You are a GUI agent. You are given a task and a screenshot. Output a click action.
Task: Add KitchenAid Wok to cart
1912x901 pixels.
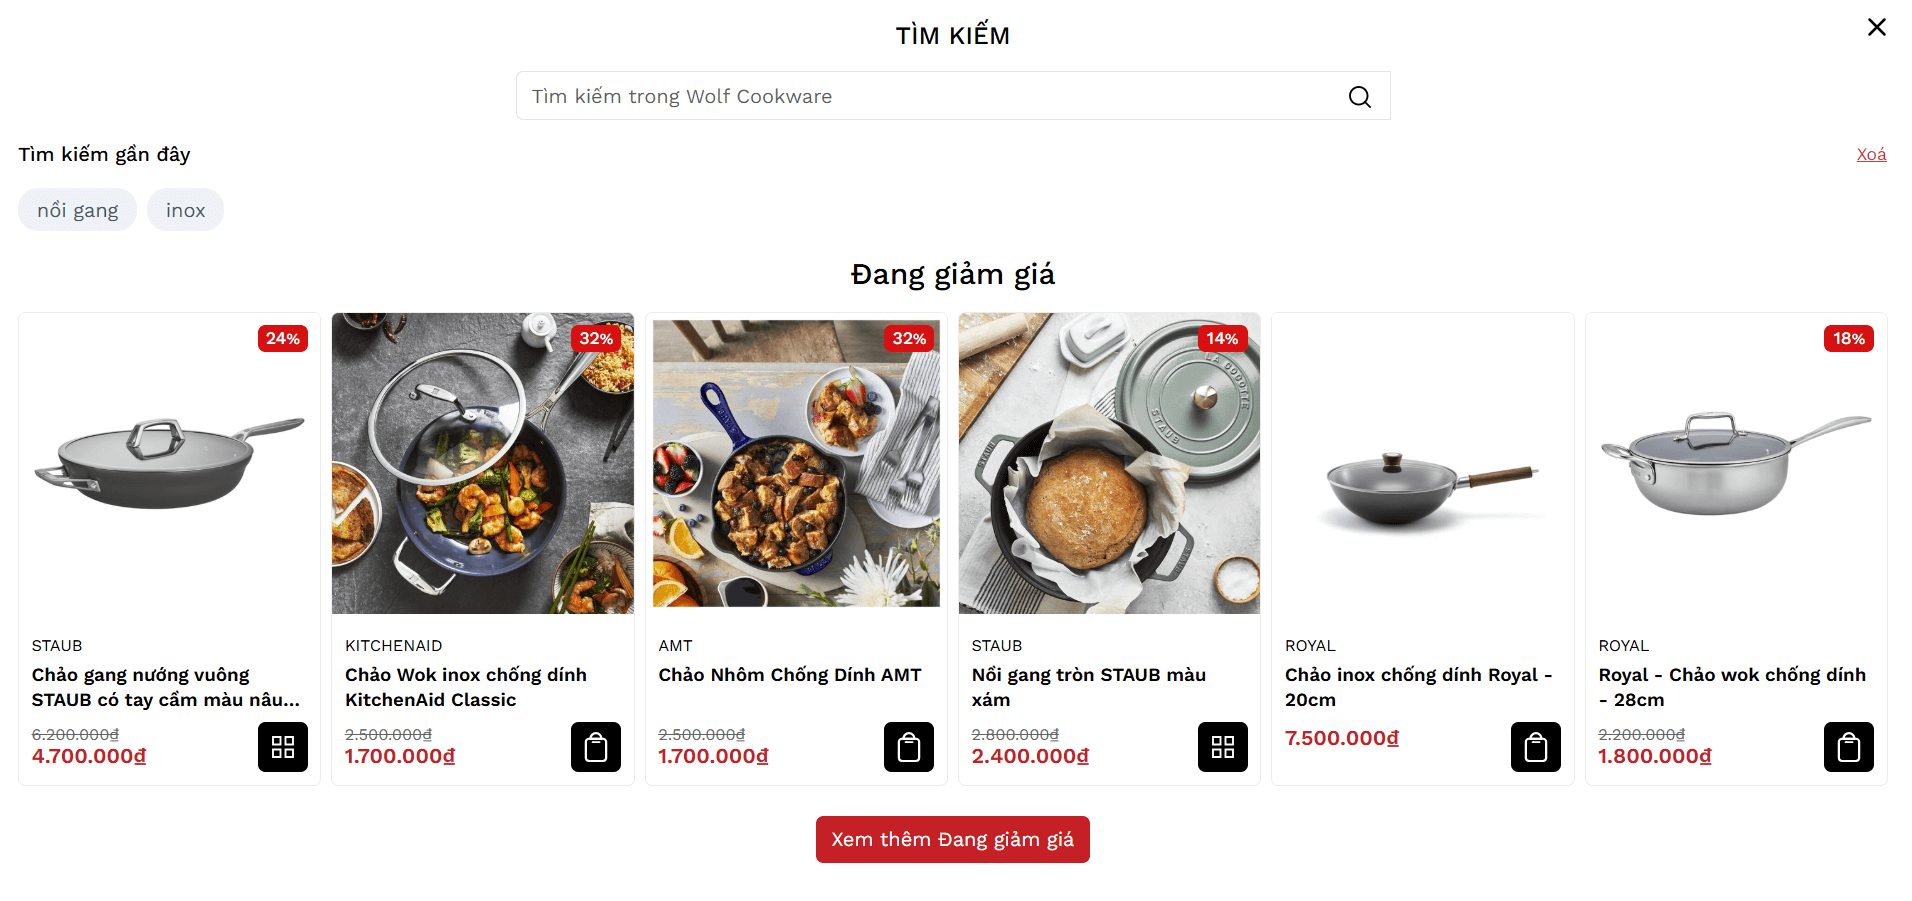coord(596,747)
